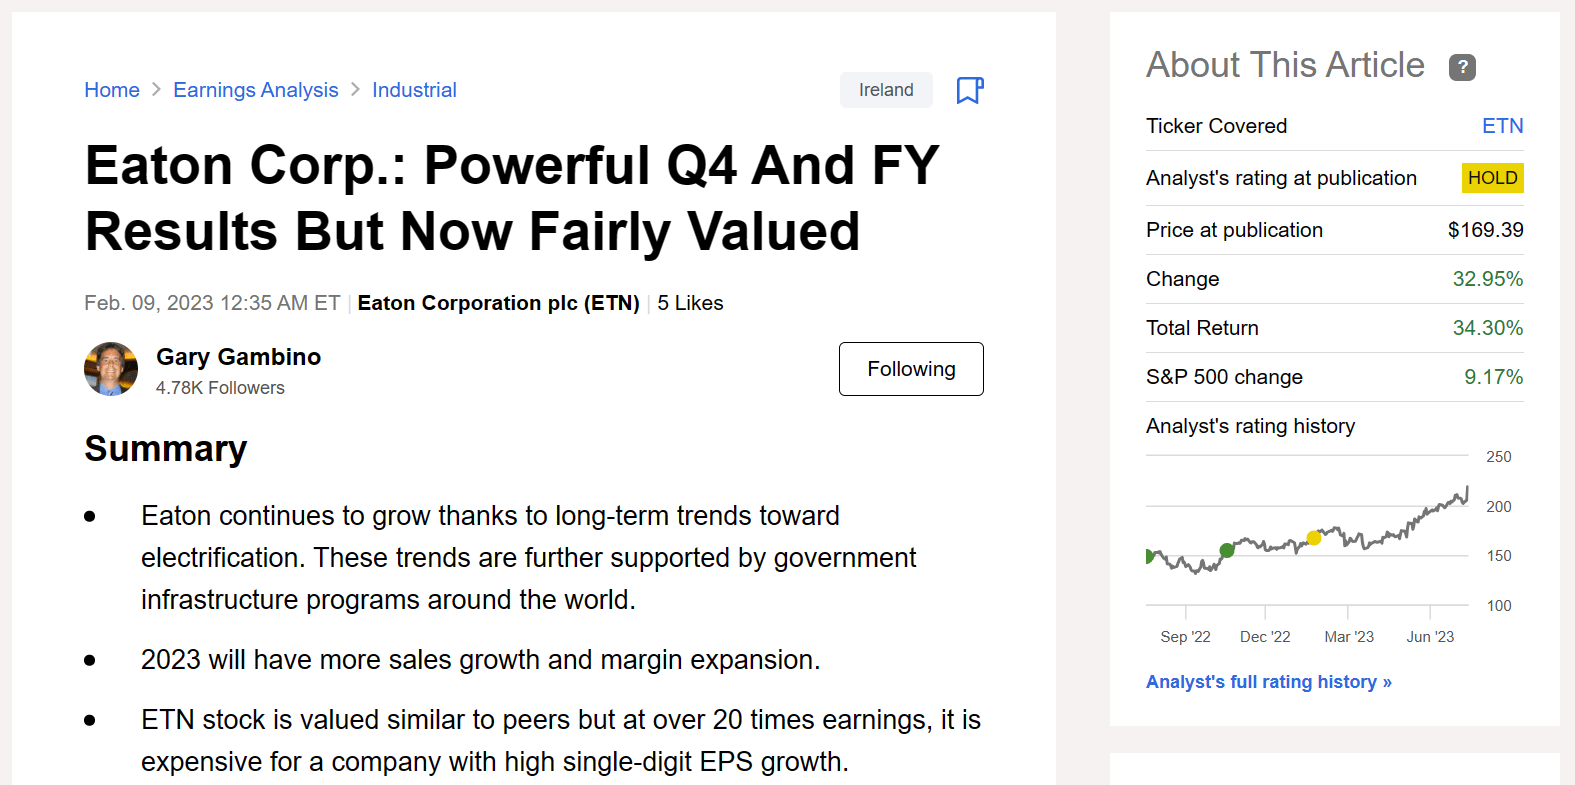Open the Earnings Analysis breadcrumb
Viewport: 1575px width, 785px height.
(256, 90)
